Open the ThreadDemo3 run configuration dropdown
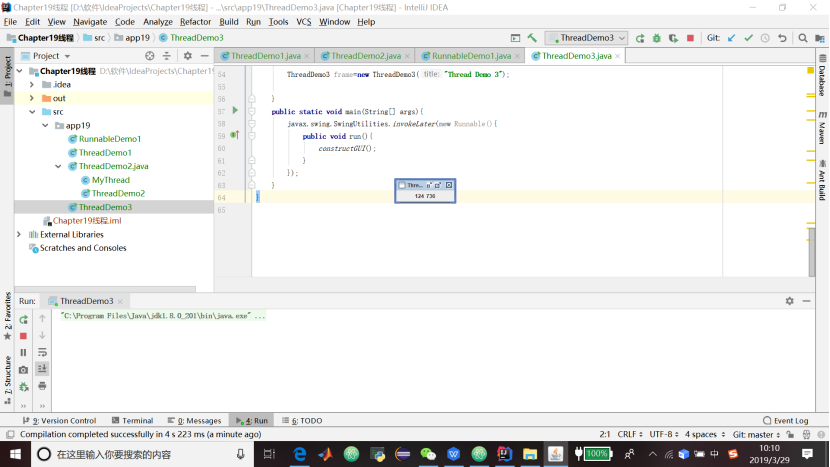The width and height of the screenshot is (830, 467). click(586, 38)
